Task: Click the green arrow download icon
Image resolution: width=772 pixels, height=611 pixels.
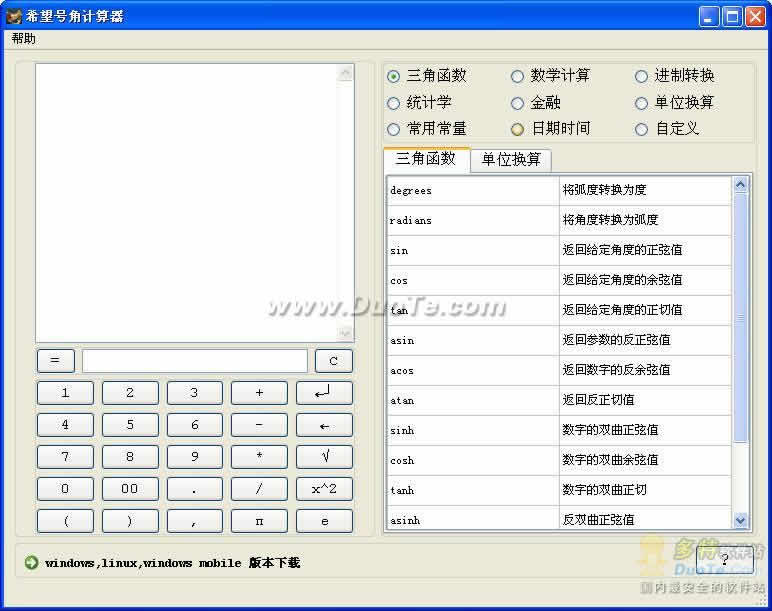Action: coord(31,563)
